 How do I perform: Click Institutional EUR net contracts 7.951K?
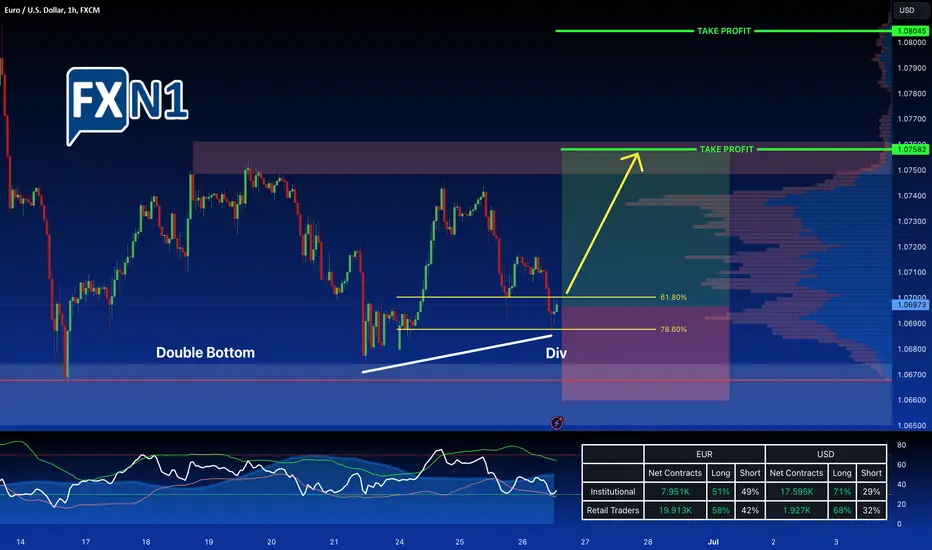(675, 492)
